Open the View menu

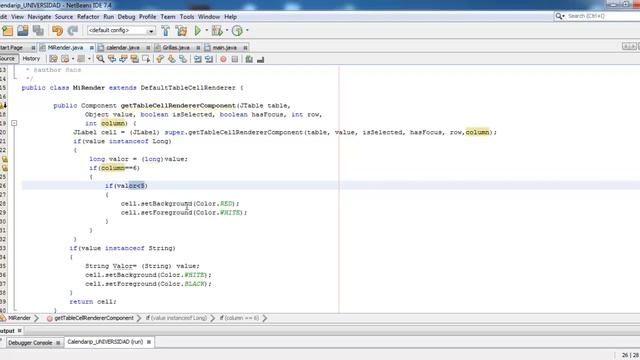18,17
